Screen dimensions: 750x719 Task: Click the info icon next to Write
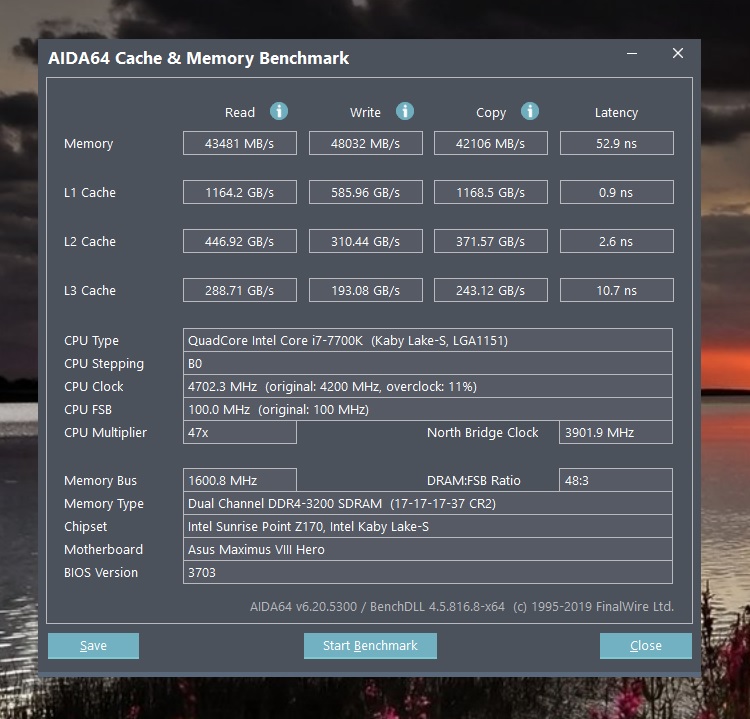point(405,111)
